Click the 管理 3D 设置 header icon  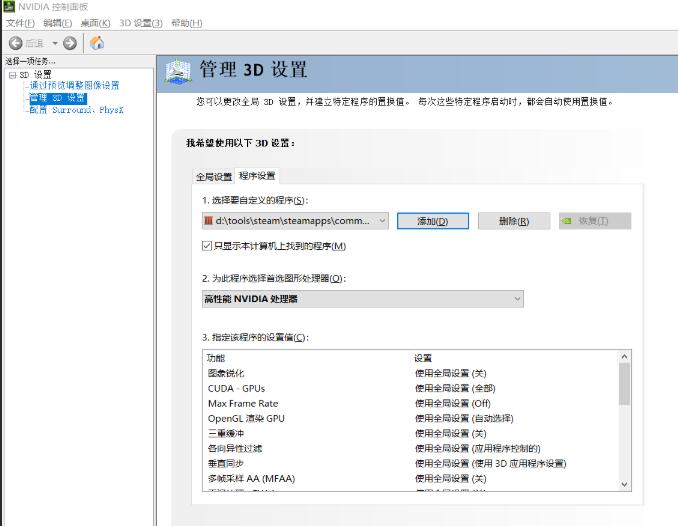pyautogui.click(x=177, y=70)
